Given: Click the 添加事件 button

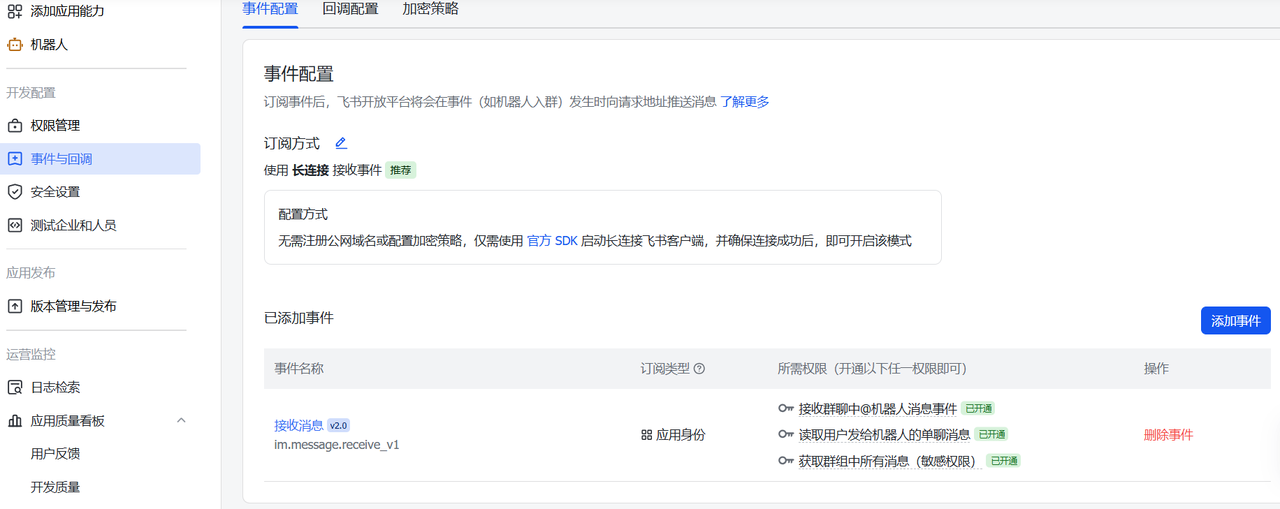Looking at the screenshot, I should tap(1235, 321).
